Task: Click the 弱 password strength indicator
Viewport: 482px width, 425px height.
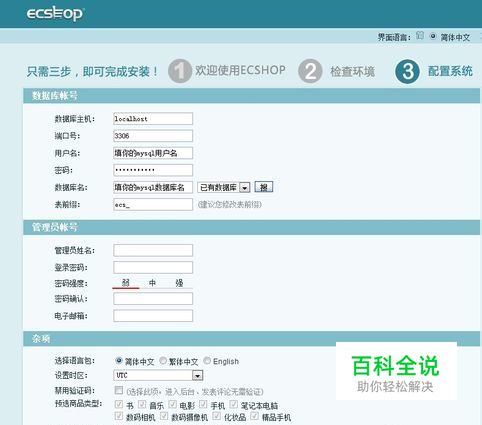Action: click(x=126, y=283)
